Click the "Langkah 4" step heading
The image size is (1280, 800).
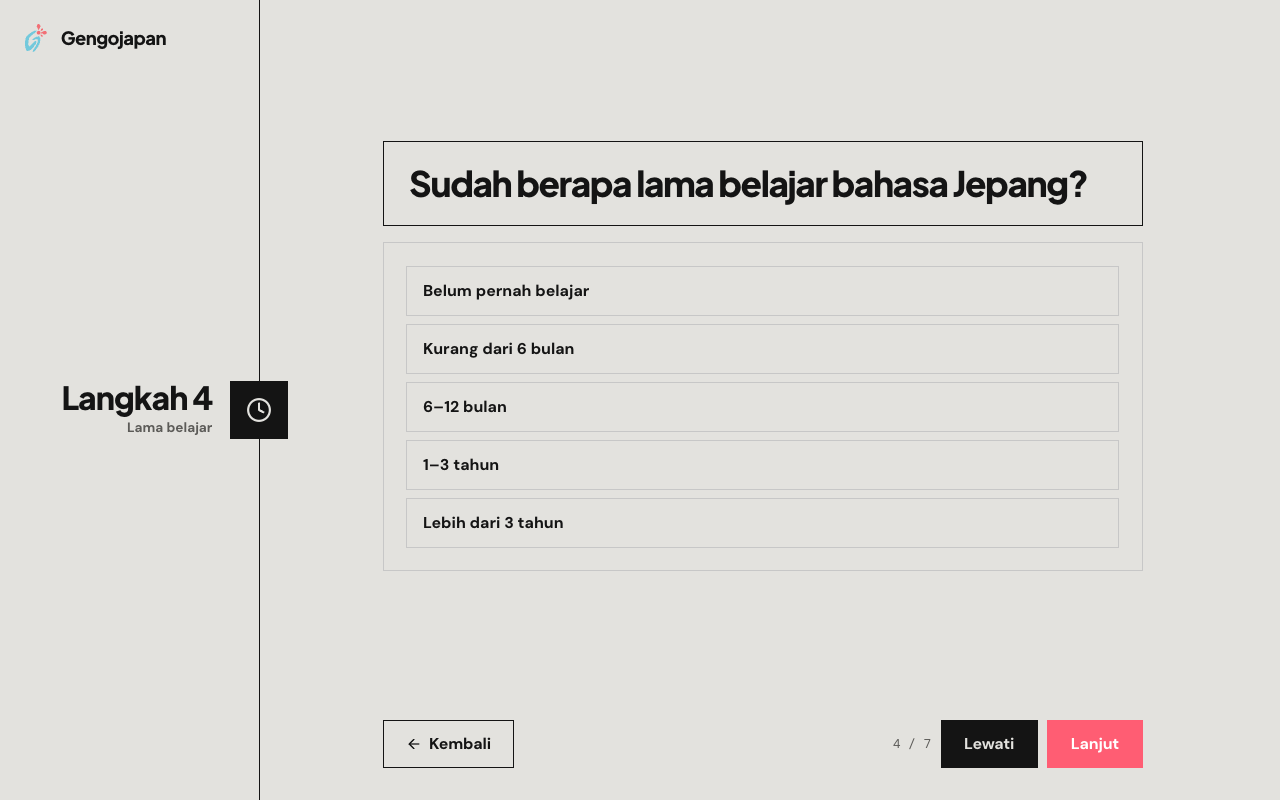[x=137, y=398]
